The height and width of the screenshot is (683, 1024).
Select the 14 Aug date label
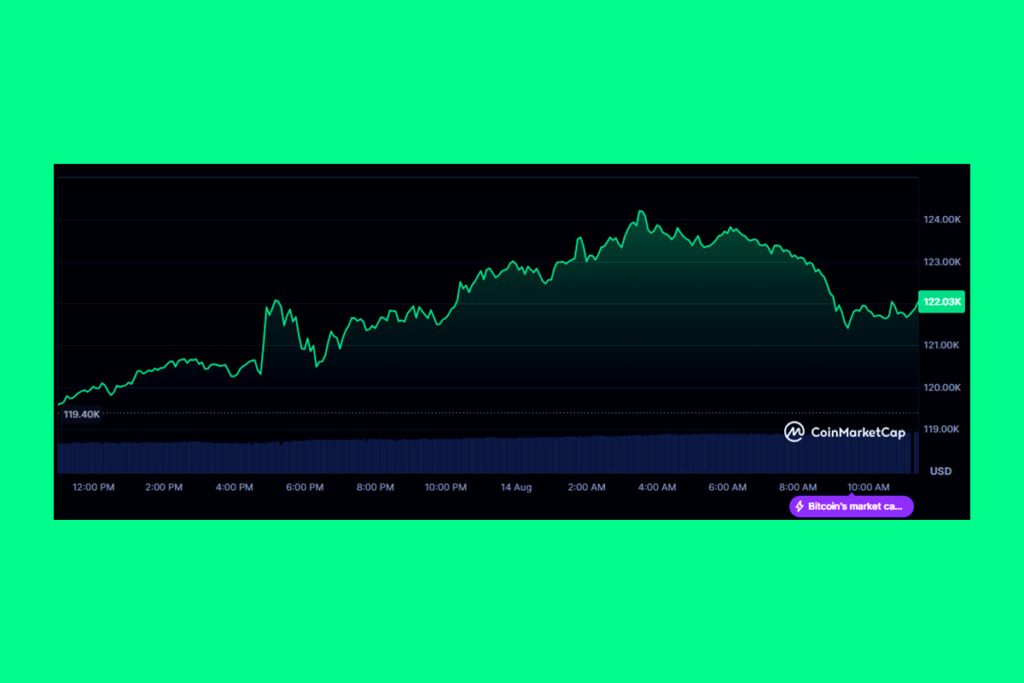[x=516, y=488]
